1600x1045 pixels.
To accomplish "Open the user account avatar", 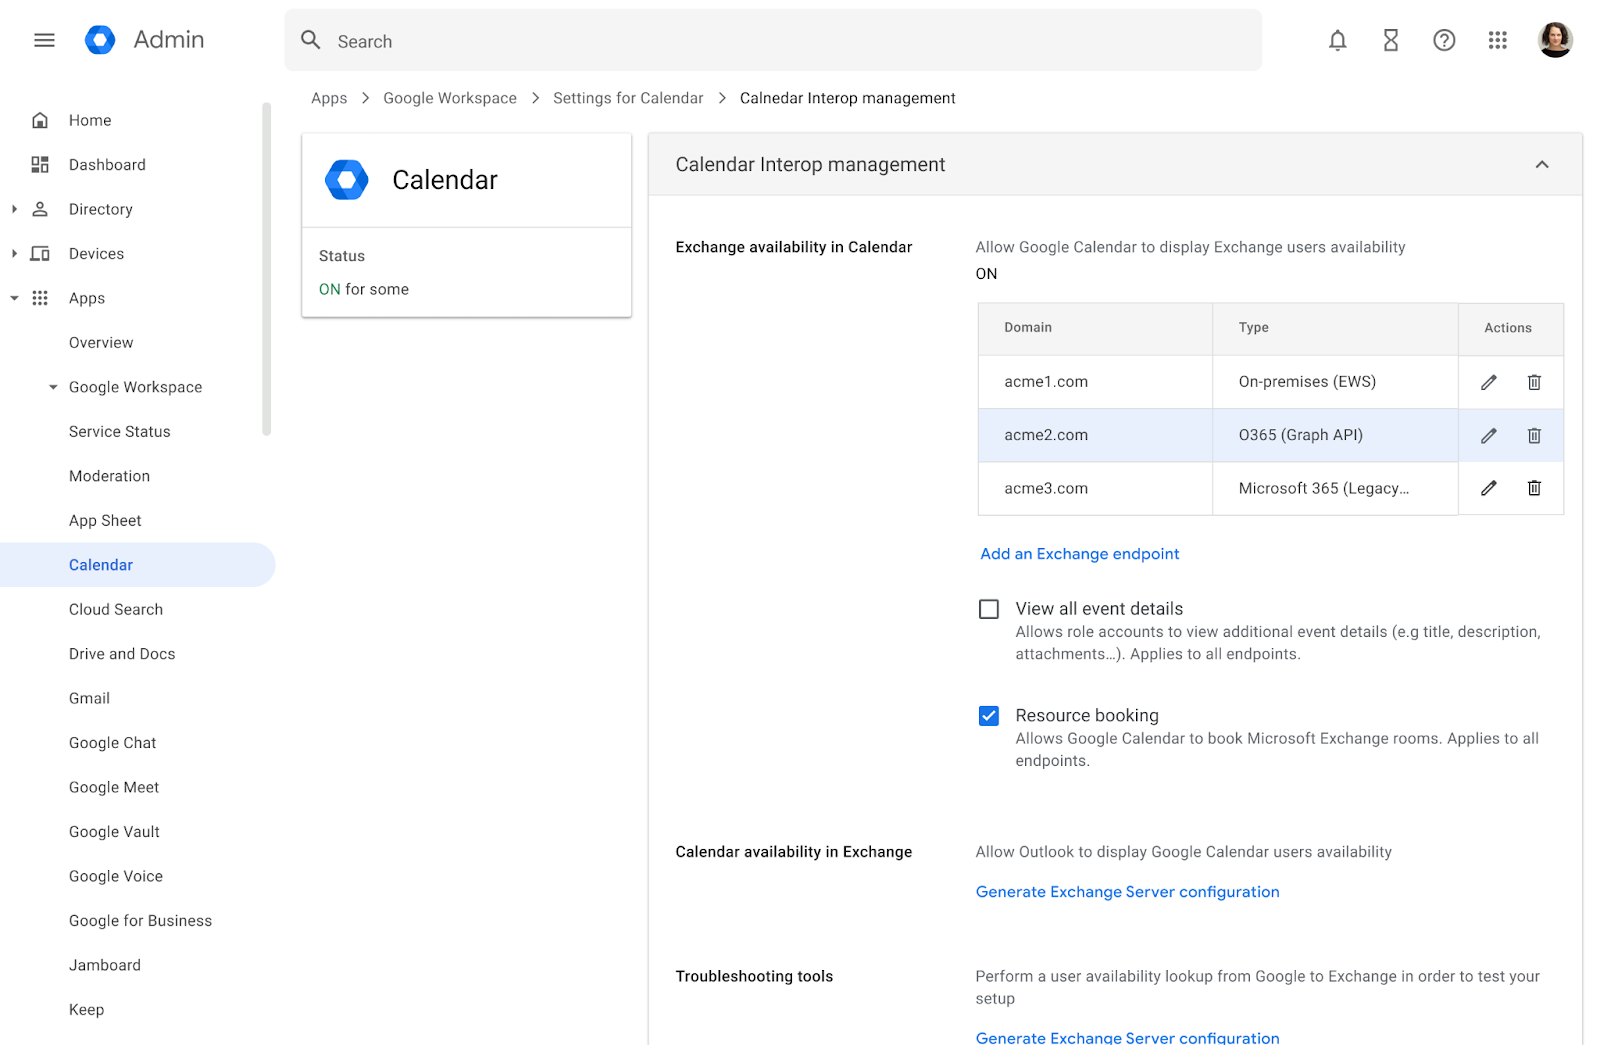I will click(x=1555, y=40).
